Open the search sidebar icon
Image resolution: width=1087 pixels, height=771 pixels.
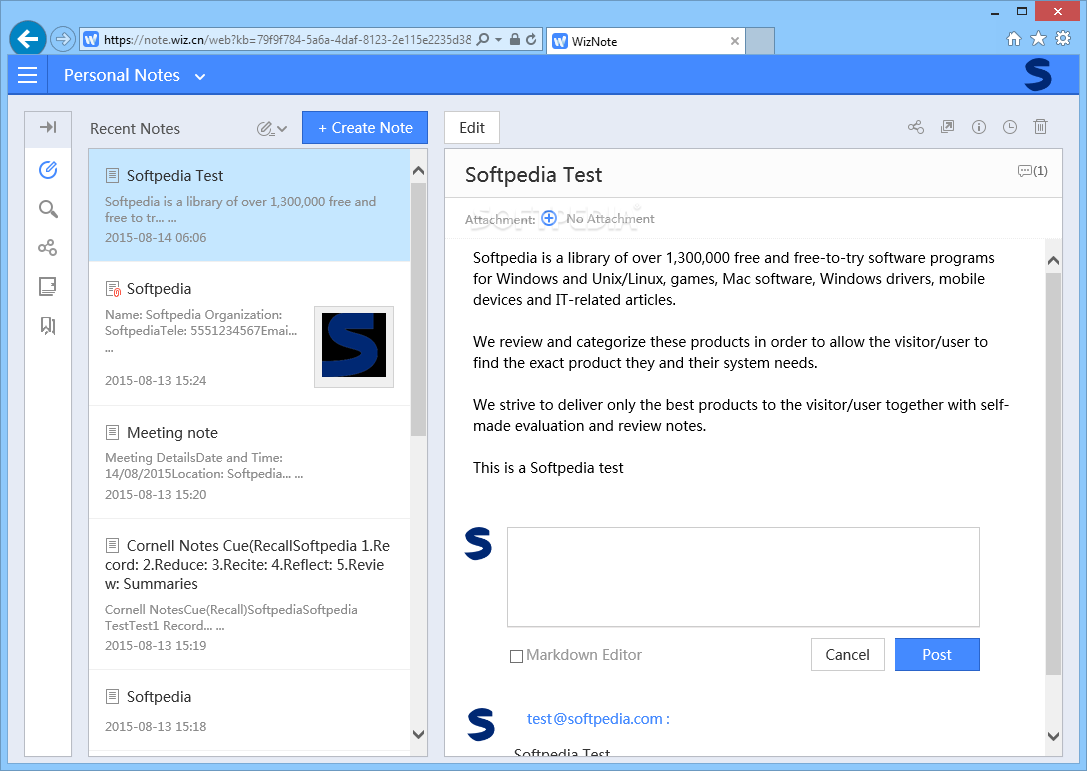point(48,209)
